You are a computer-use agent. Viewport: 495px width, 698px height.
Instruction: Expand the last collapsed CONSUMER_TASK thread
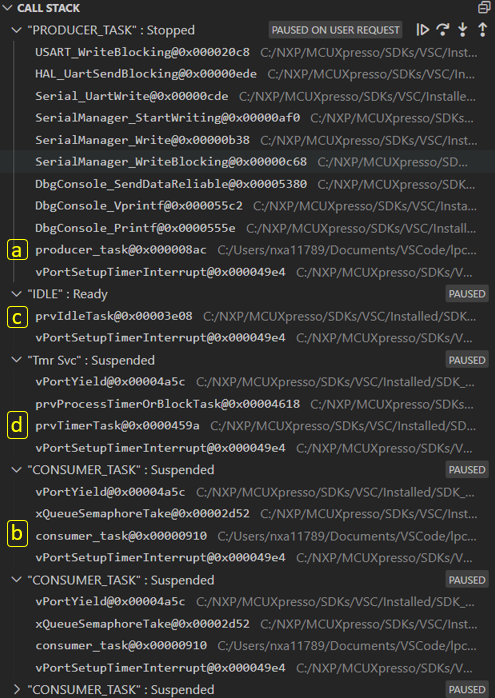click(x=16, y=690)
